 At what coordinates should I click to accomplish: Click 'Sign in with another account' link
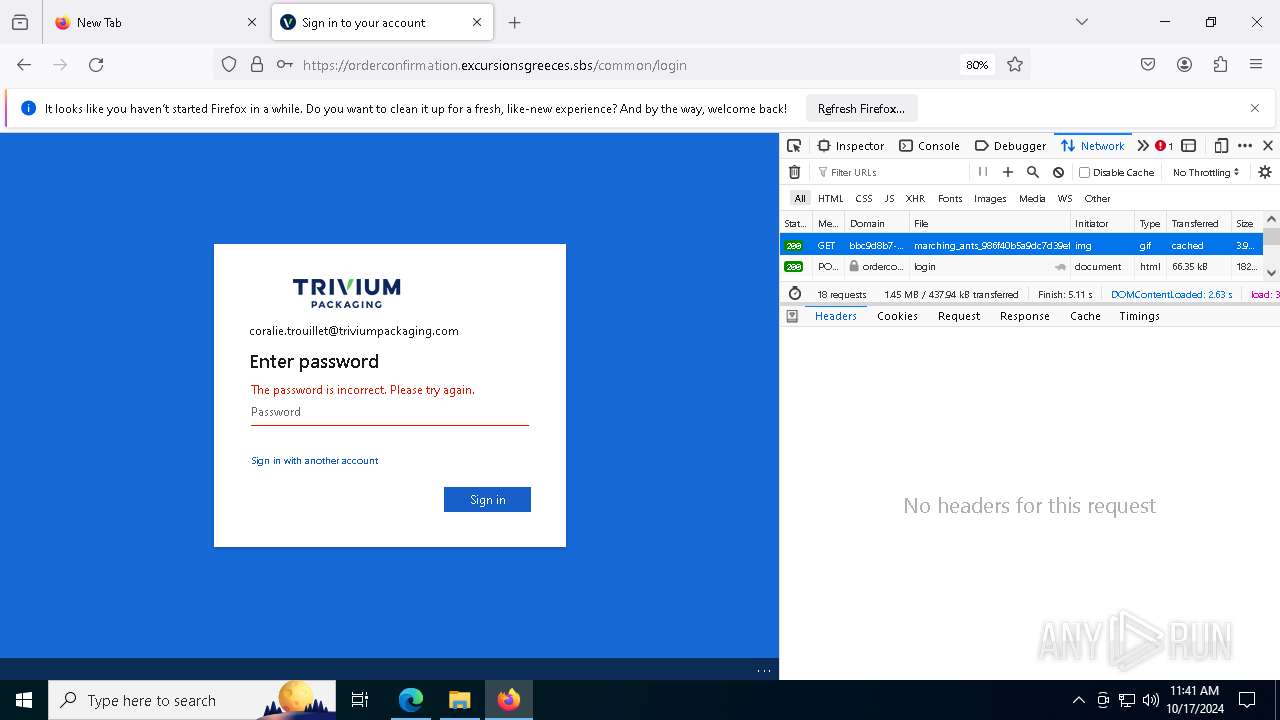tap(314, 461)
